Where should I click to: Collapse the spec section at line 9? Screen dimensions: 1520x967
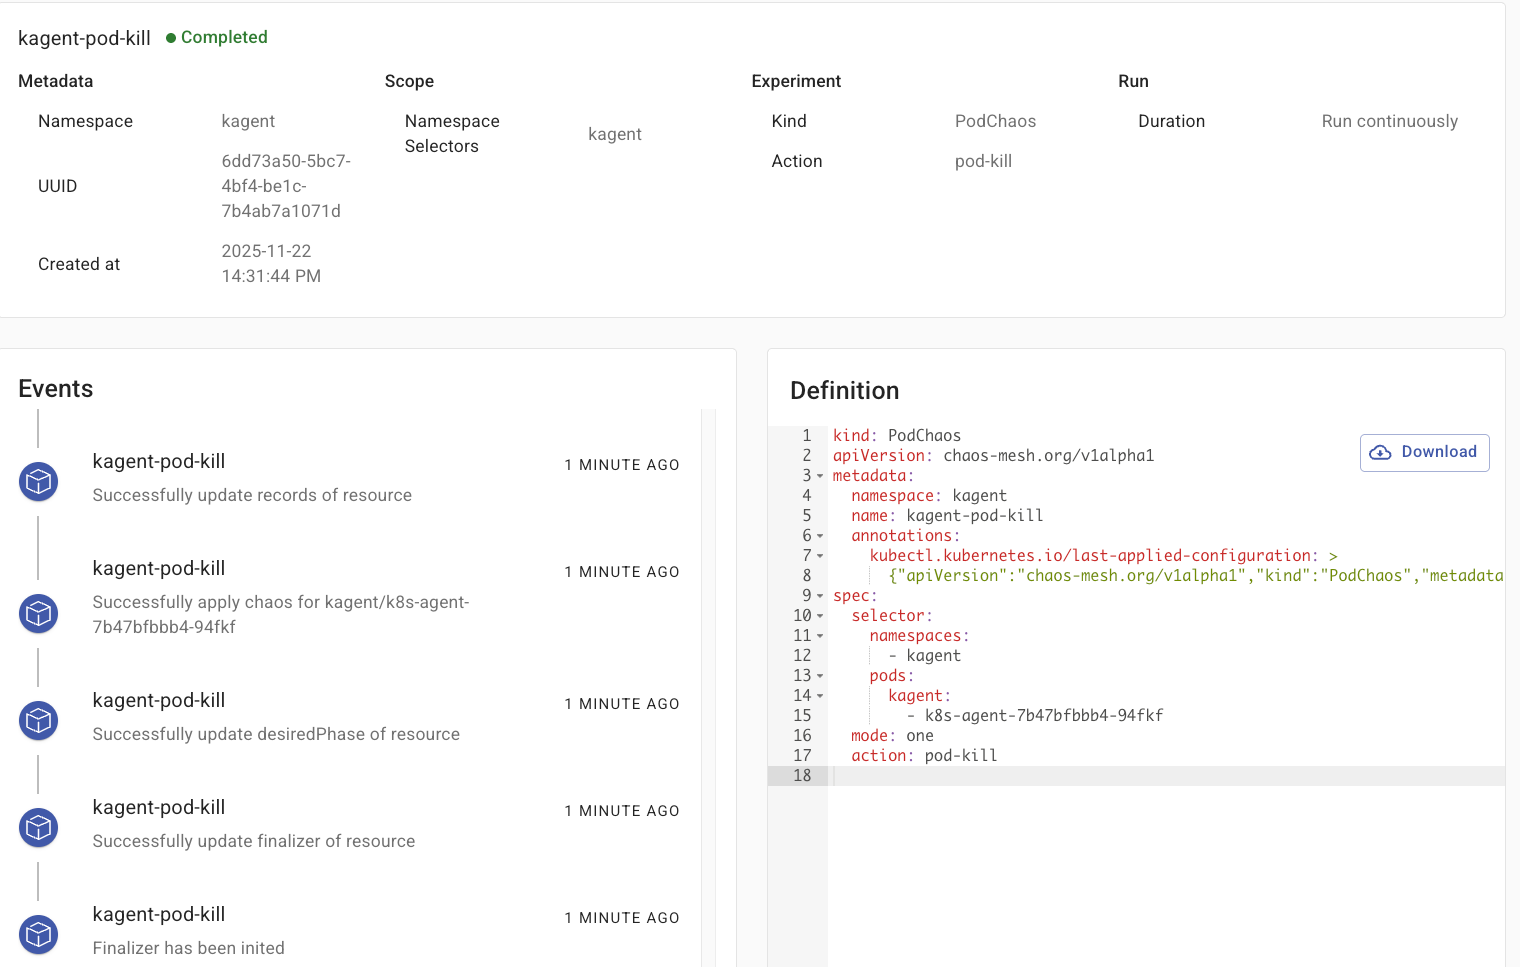pyautogui.click(x=820, y=596)
